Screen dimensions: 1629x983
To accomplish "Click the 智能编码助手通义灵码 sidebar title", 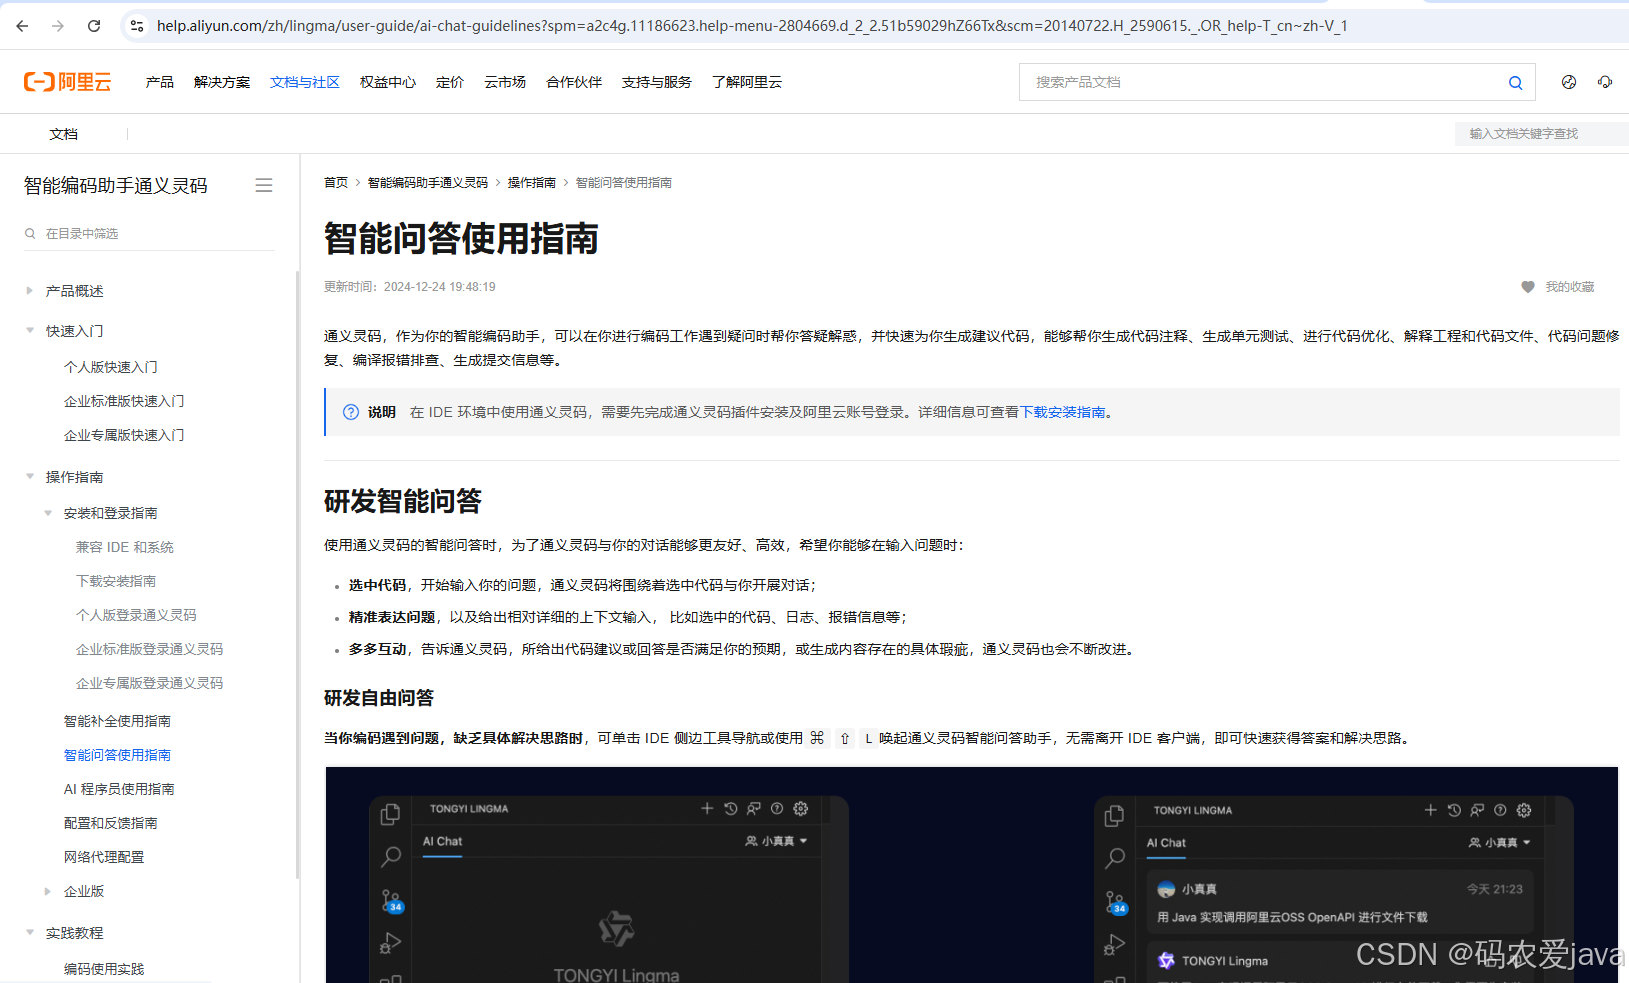I will coord(116,186).
